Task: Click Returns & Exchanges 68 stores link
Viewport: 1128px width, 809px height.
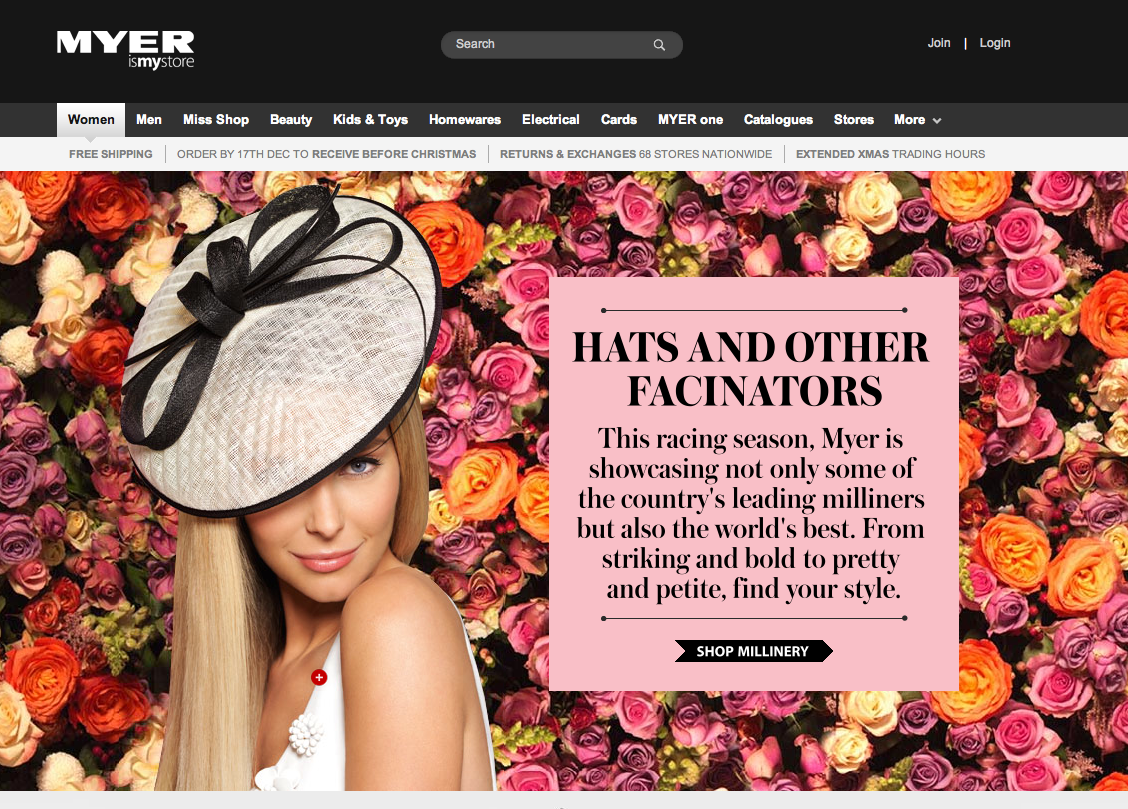Action: [636, 154]
